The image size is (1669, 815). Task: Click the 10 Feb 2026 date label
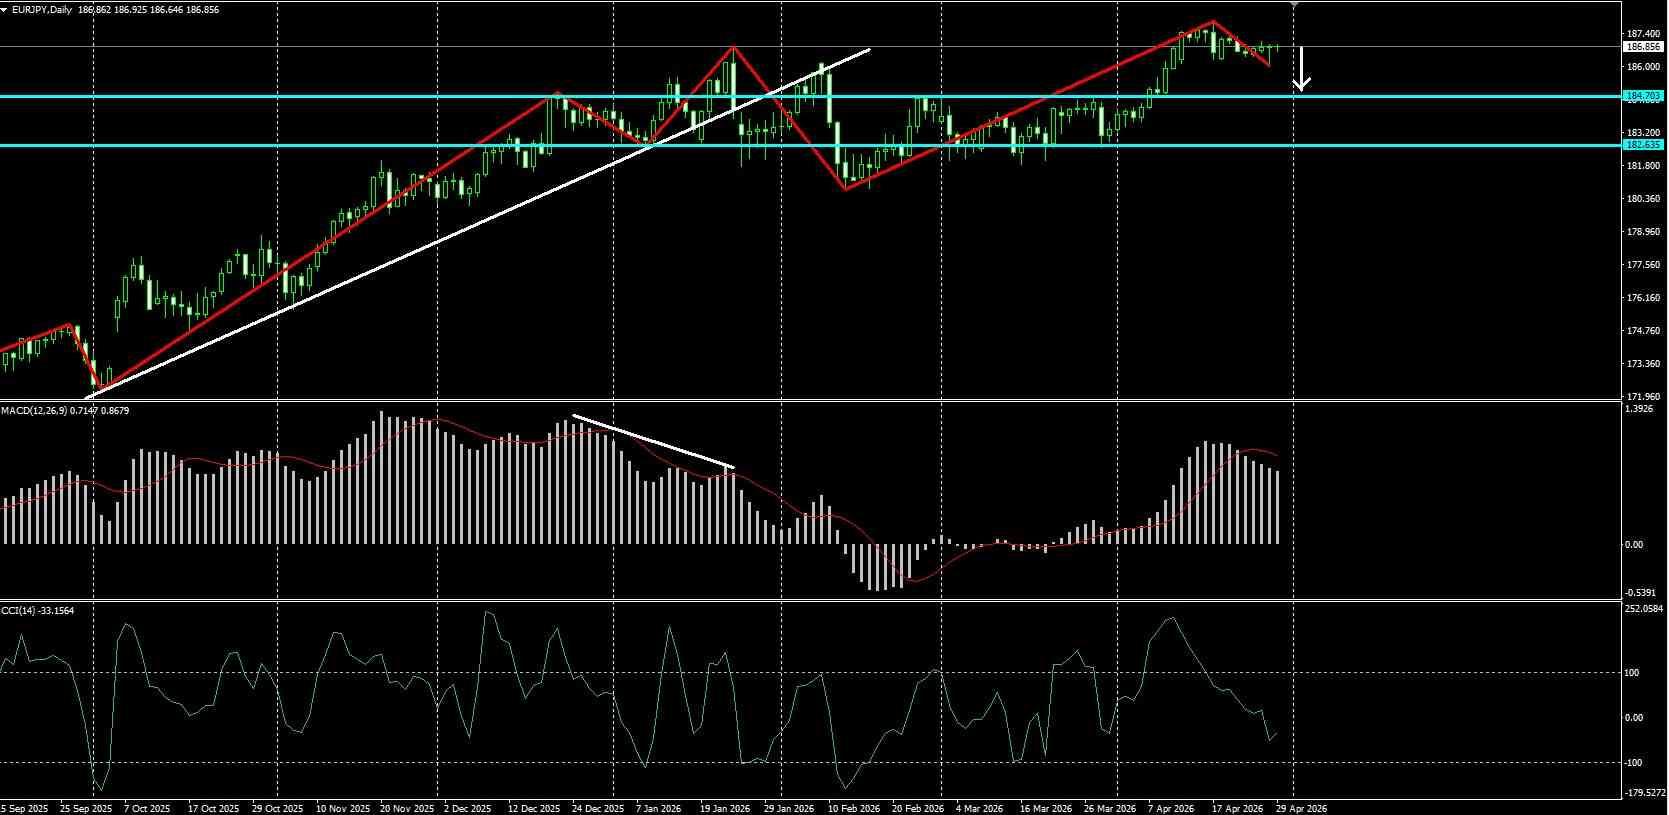(855, 808)
